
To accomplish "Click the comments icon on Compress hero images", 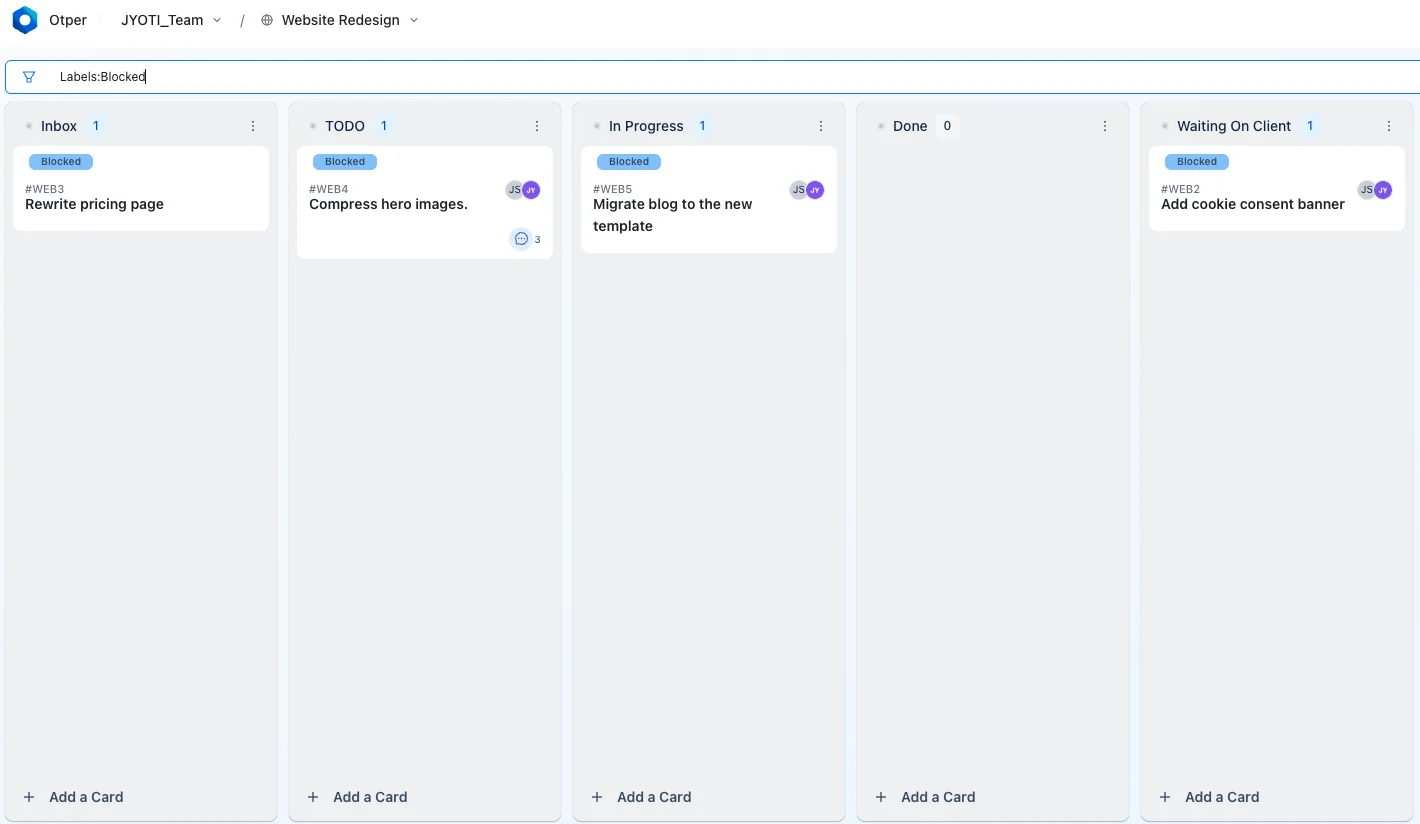I will click(521, 239).
